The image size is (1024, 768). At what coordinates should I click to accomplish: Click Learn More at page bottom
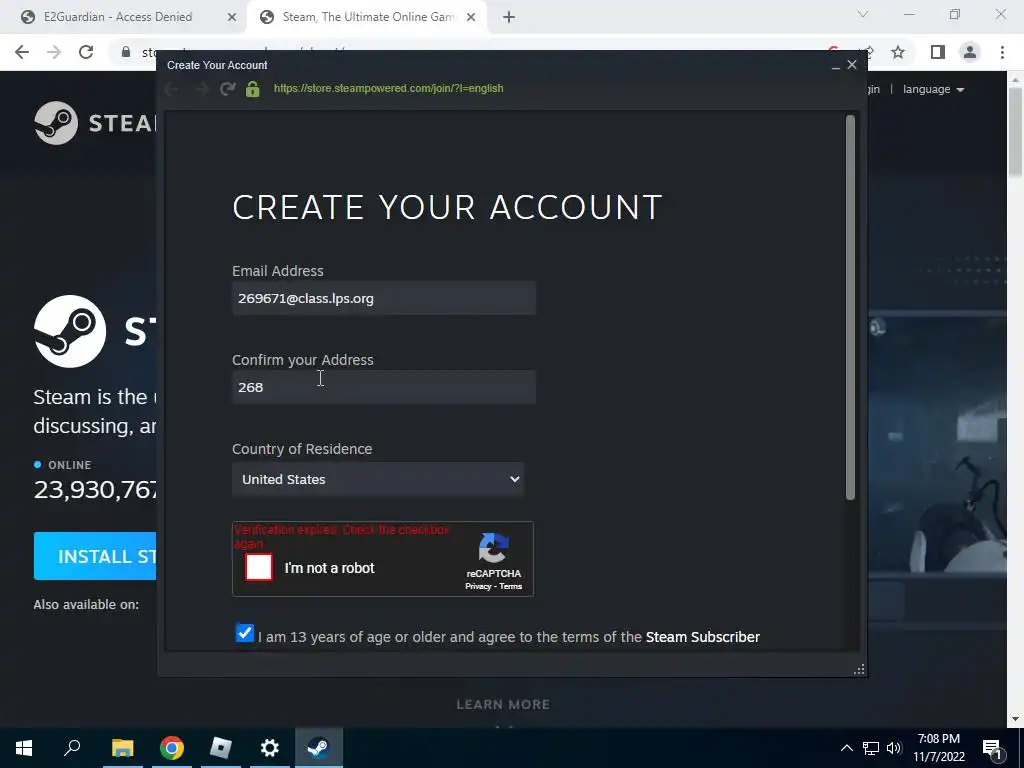pos(503,705)
